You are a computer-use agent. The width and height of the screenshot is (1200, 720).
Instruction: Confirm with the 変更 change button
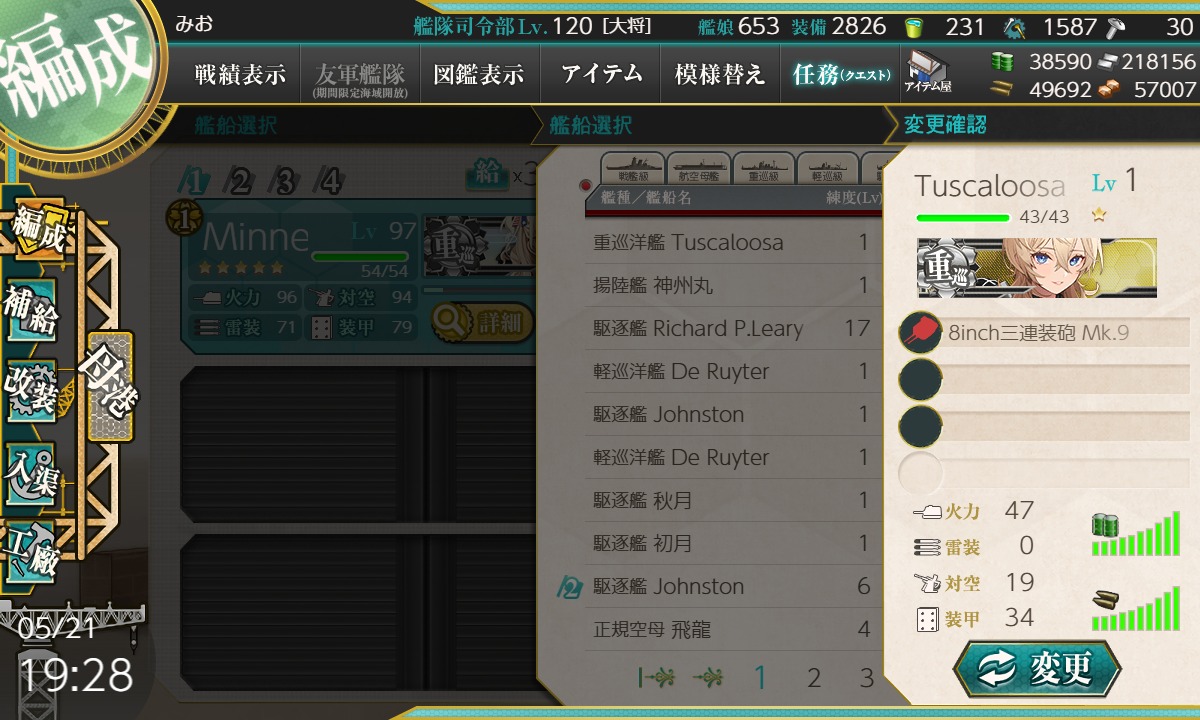point(1037,670)
